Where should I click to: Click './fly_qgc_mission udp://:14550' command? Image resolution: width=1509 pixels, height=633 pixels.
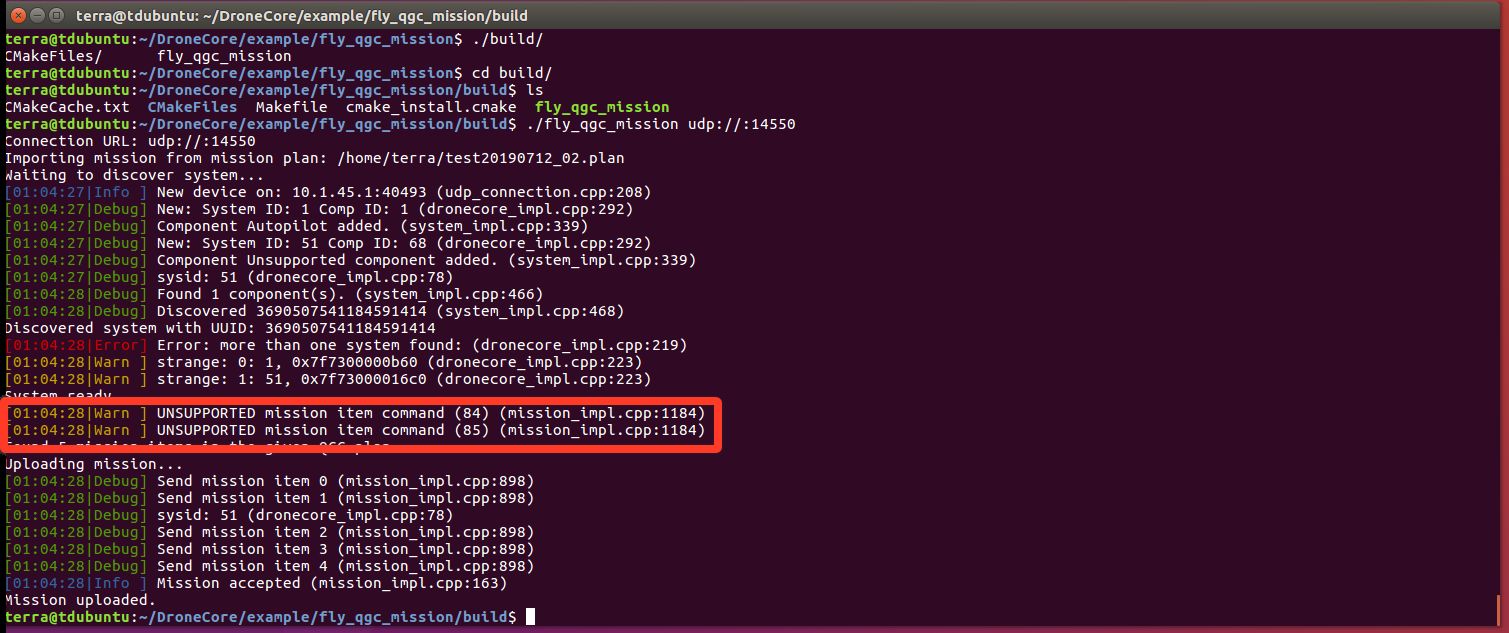coord(660,124)
